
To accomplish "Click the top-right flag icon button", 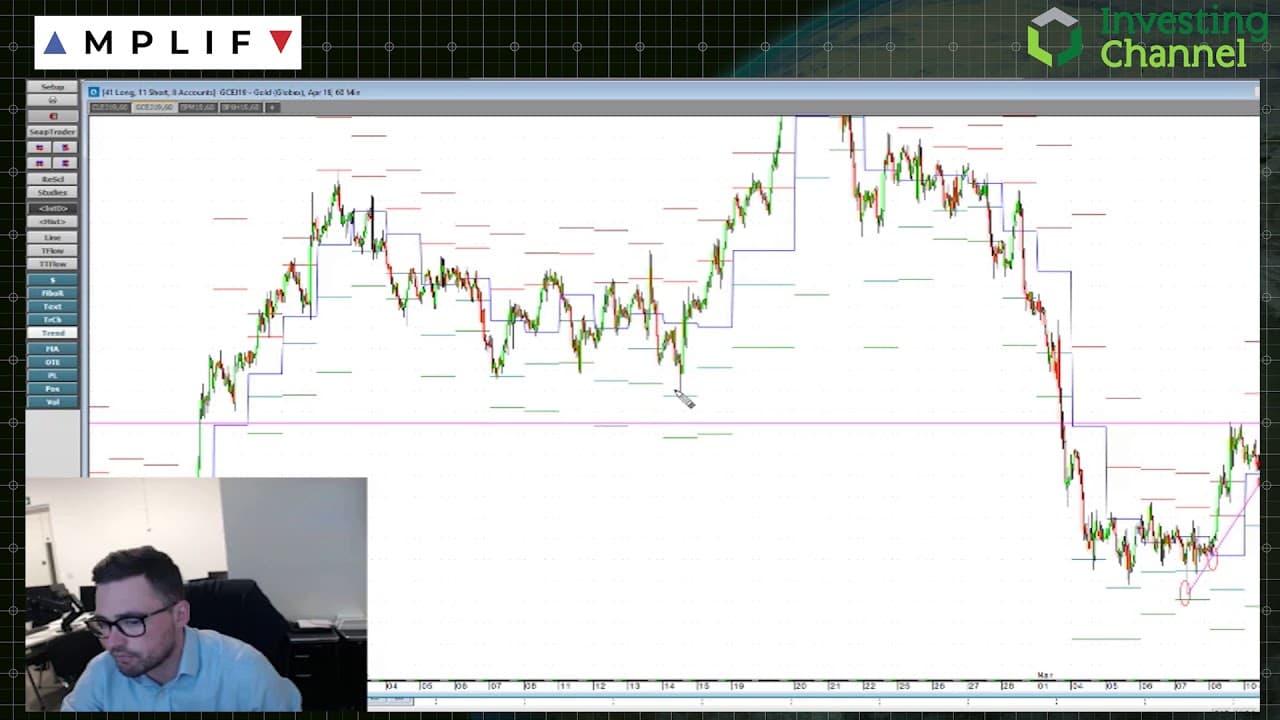I will coord(65,147).
